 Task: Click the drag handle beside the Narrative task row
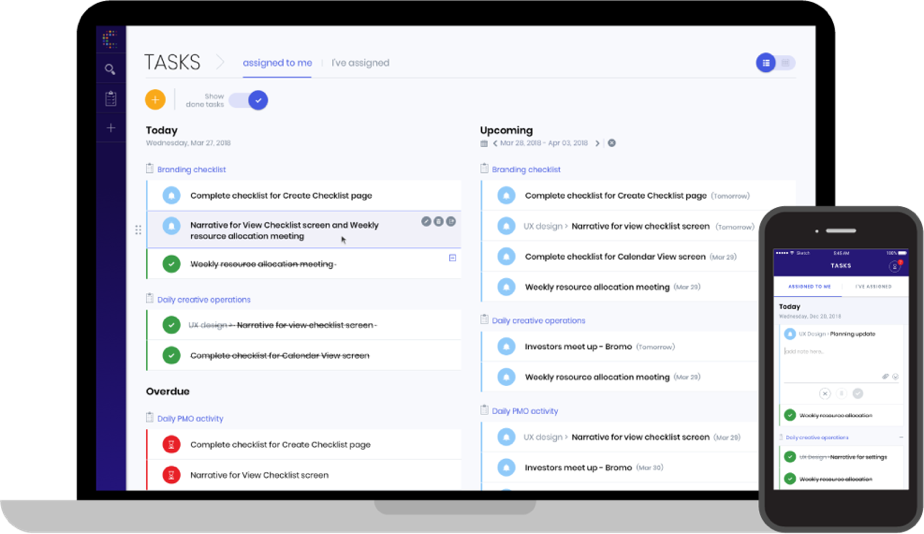click(138, 230)
